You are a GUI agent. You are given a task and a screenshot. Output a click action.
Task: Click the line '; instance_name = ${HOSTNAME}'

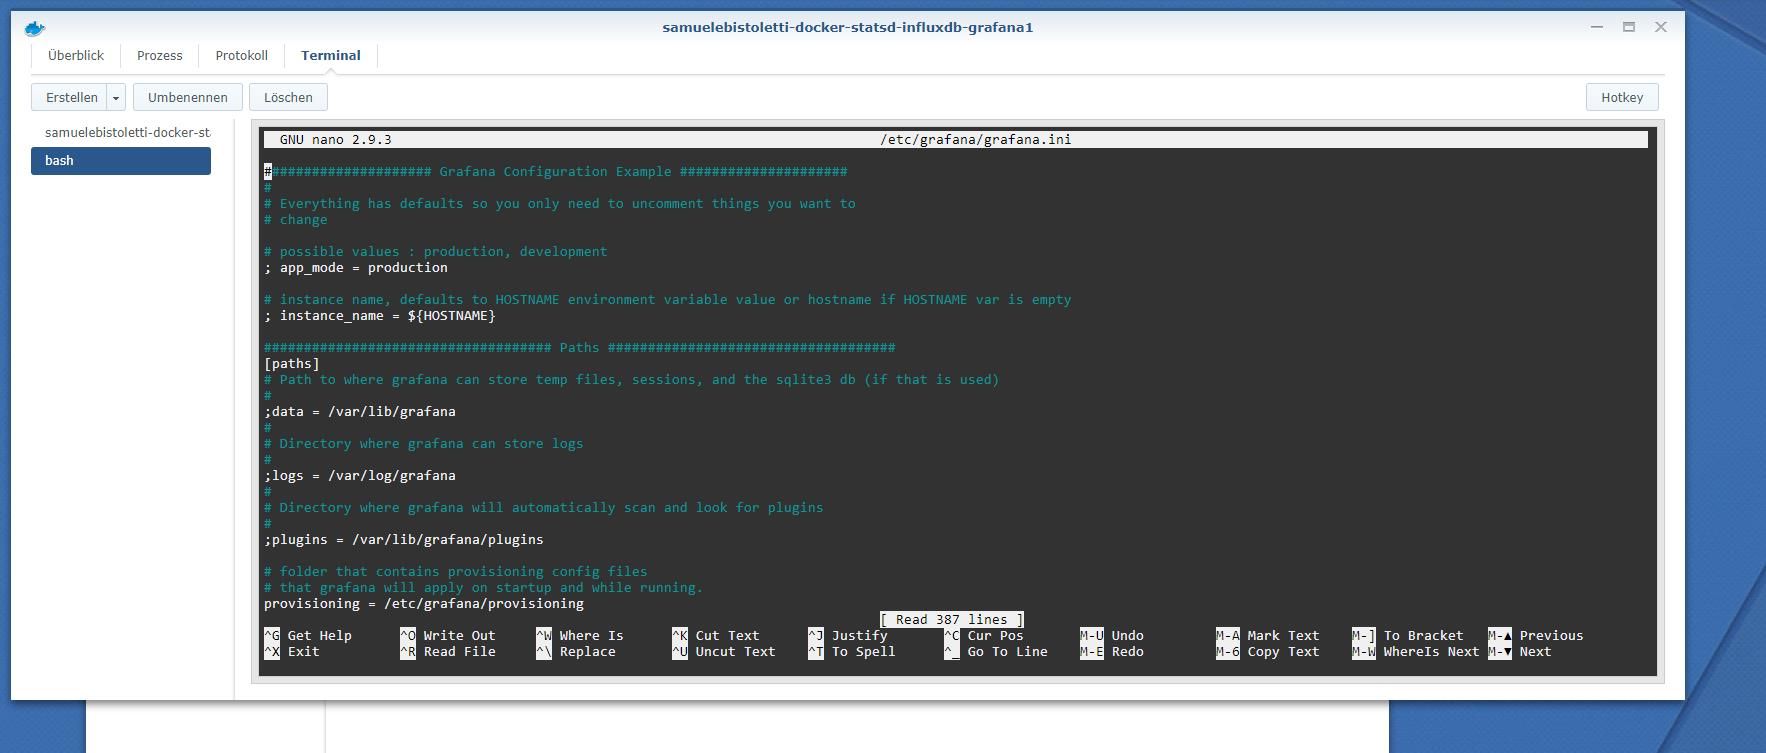click(x=380, y=316)
